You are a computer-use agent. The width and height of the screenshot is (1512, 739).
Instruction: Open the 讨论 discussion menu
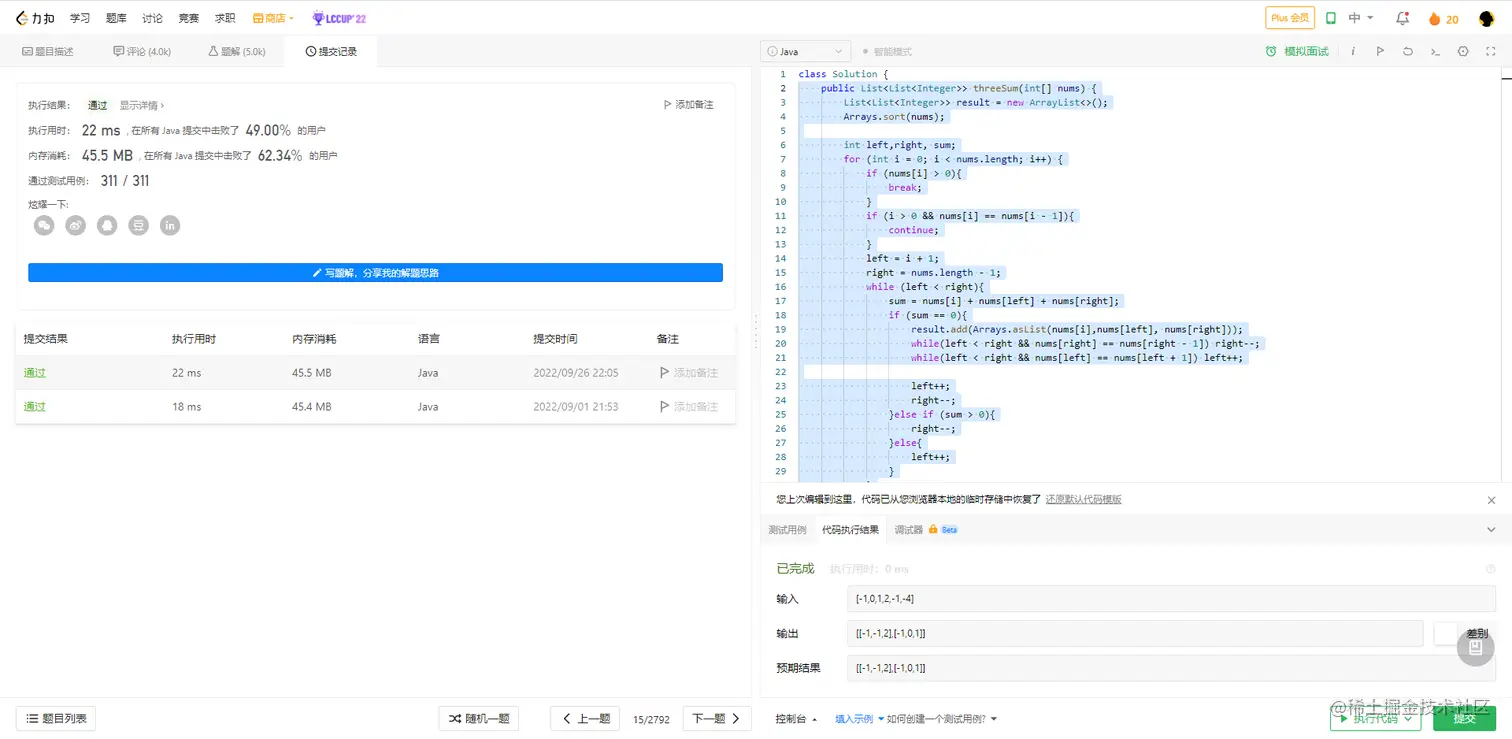[152, 18]
